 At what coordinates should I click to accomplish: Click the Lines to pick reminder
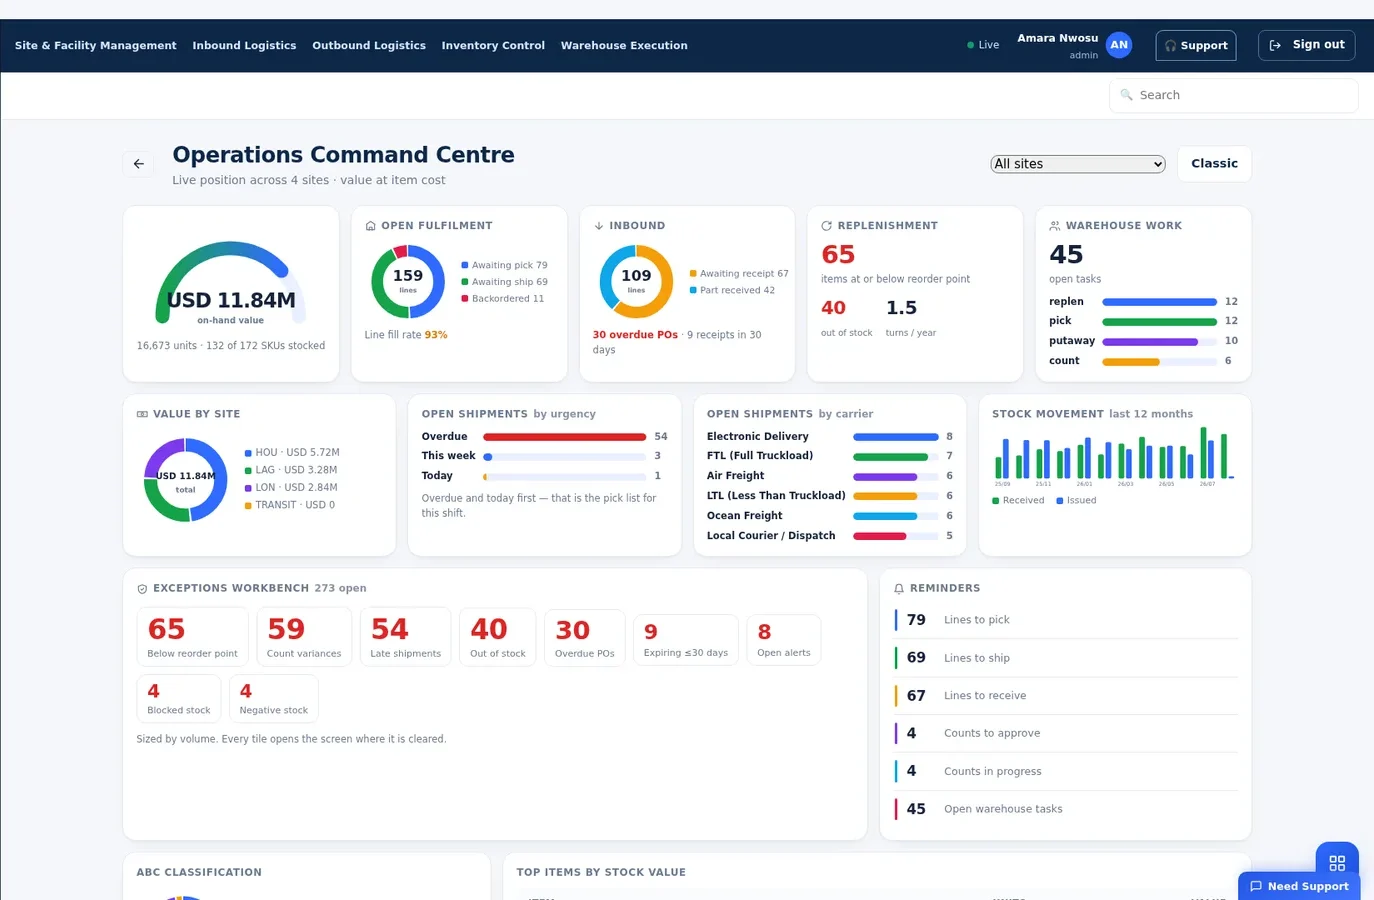pos(1066,620)
